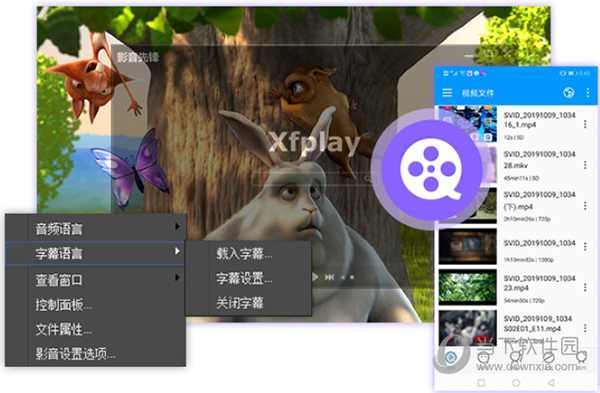Open options for S02E01_E11.mp4

pyautogui.click(x=585, y=328)
